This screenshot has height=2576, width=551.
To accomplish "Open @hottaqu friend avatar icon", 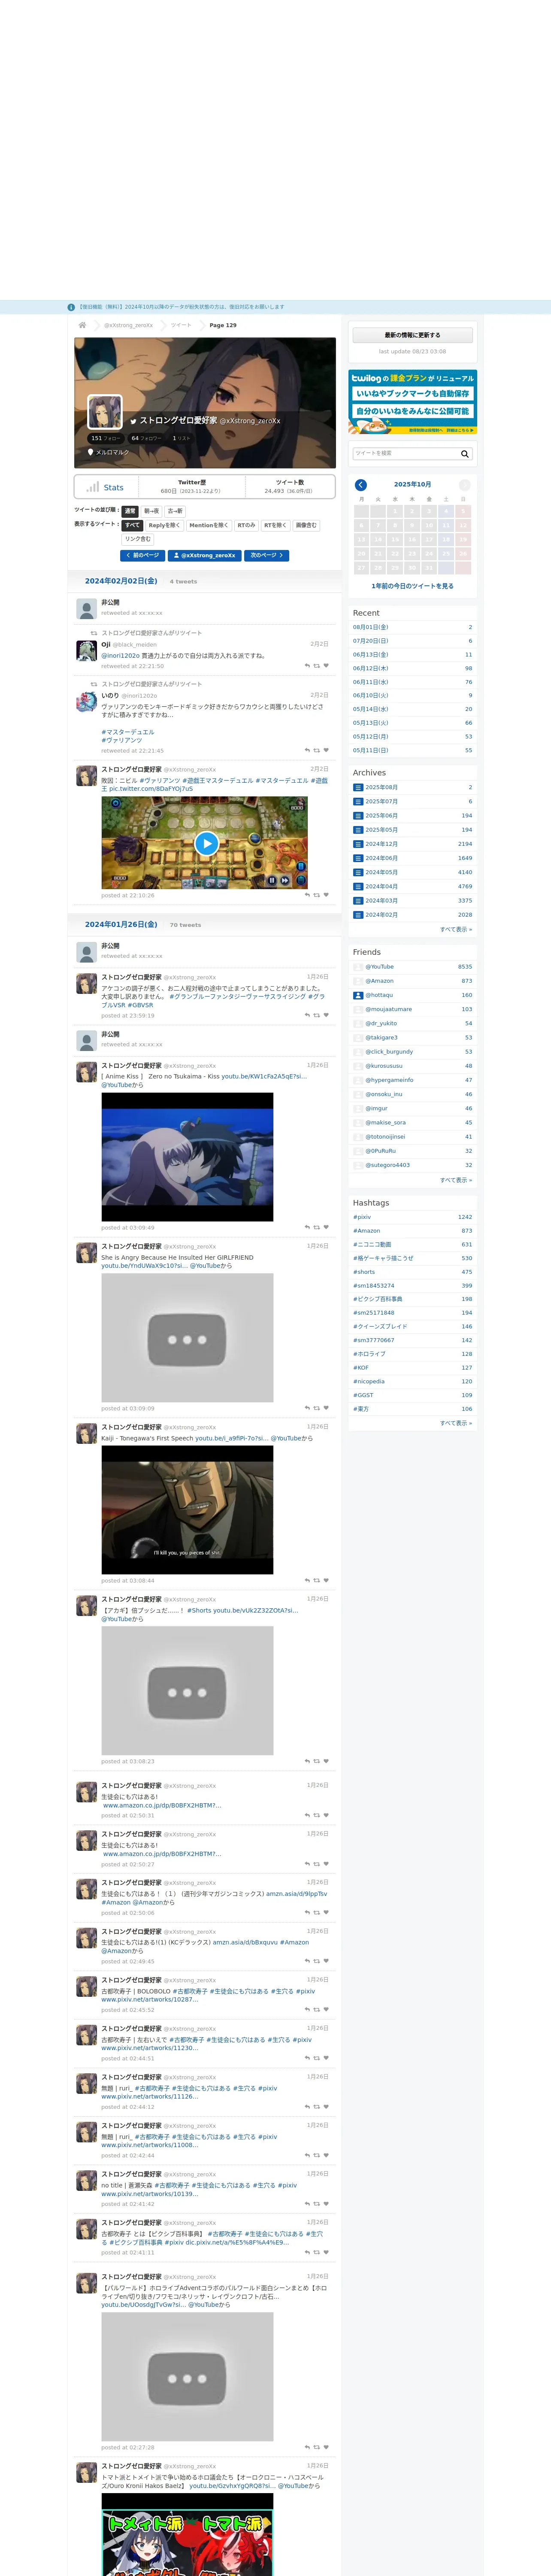I will coord(358,995).
